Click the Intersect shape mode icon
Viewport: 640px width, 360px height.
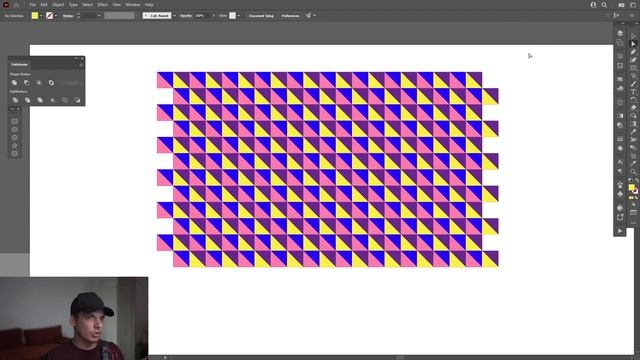[39, 83]
